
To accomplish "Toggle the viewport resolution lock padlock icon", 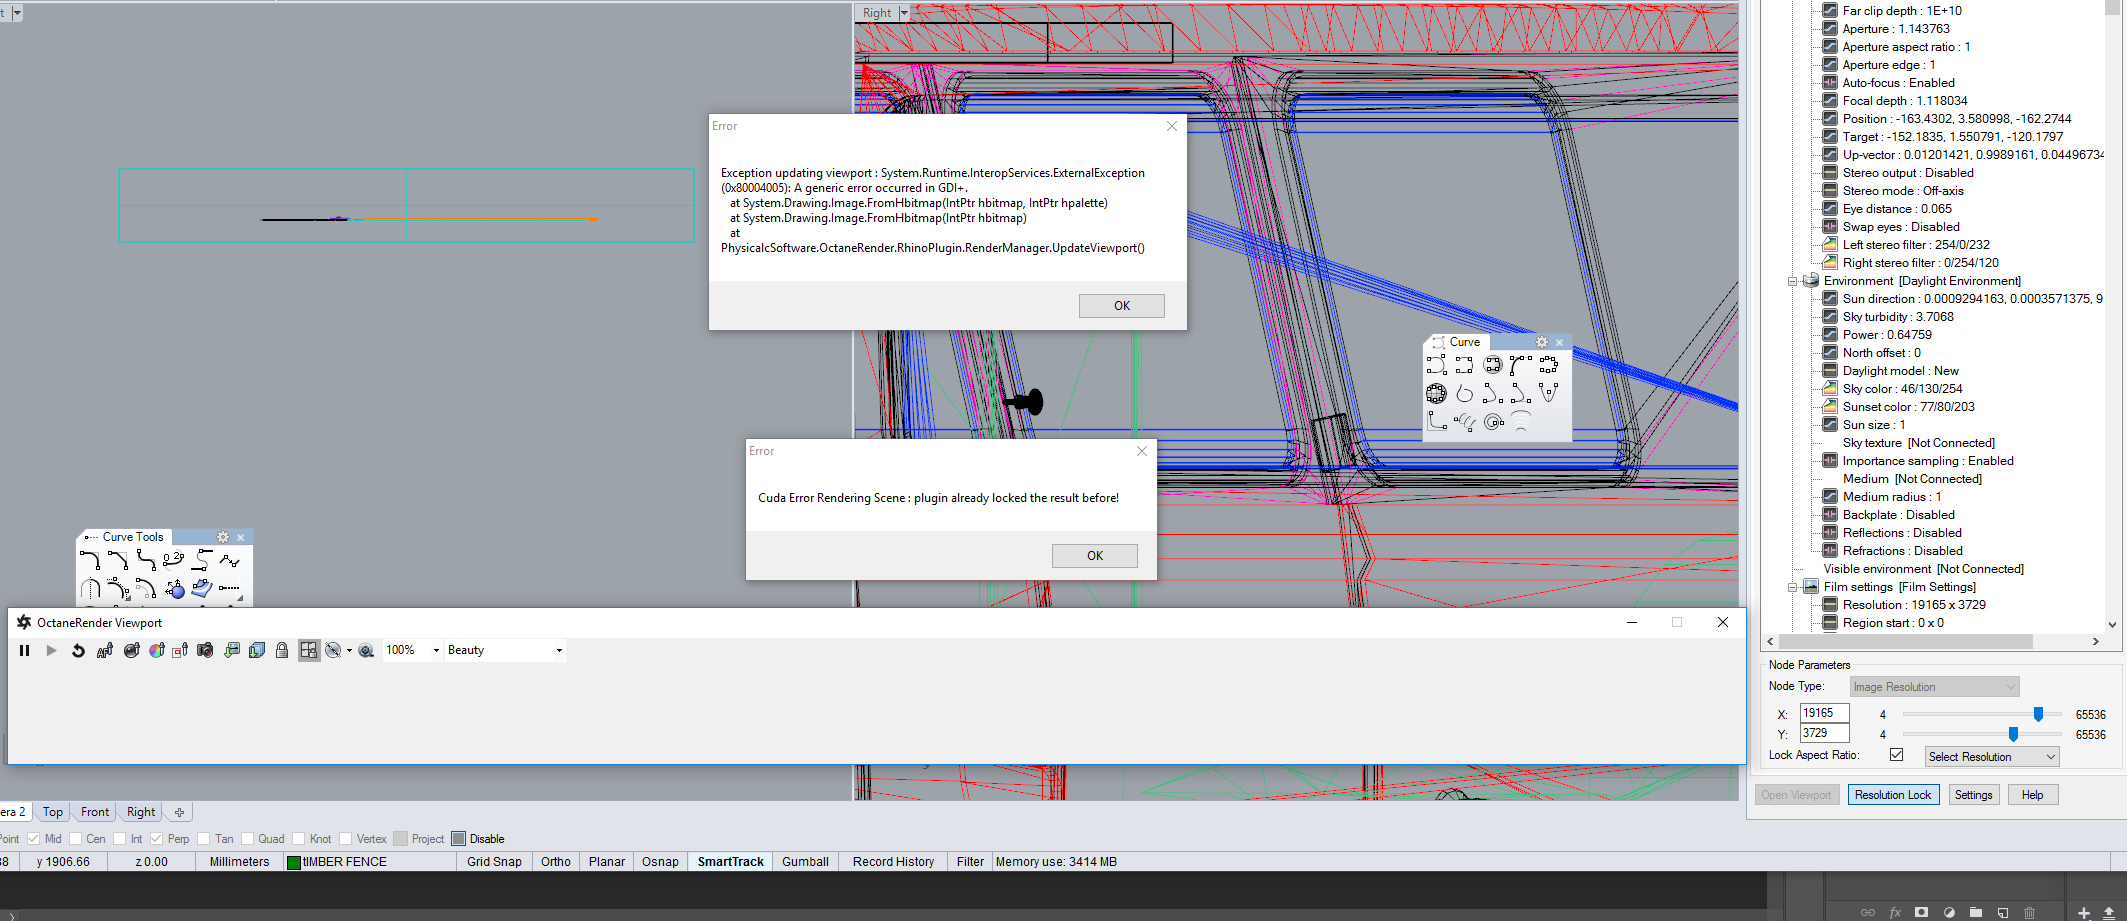I will point(282,651).
